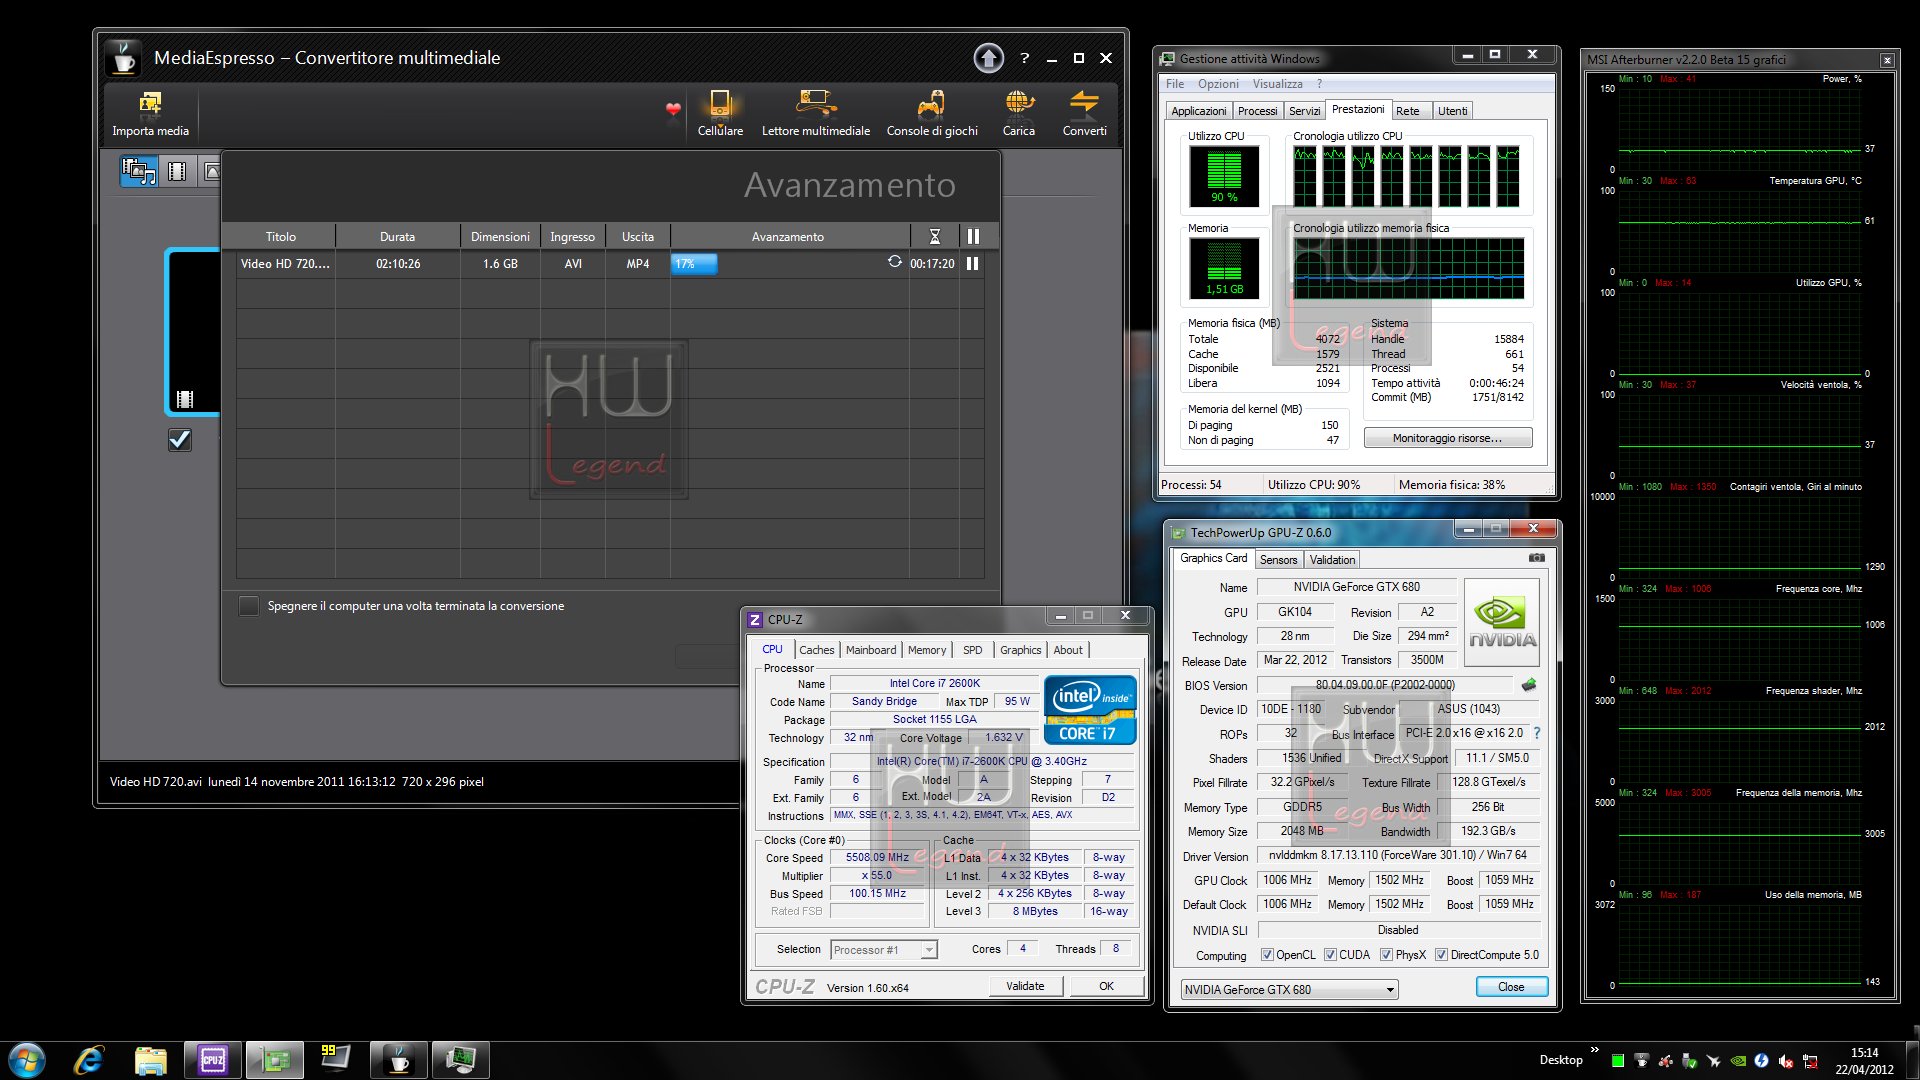Open Task Manager Visualizza menu
The width and height of the screenshot is (1920, 1080).
click(1277, 84)
